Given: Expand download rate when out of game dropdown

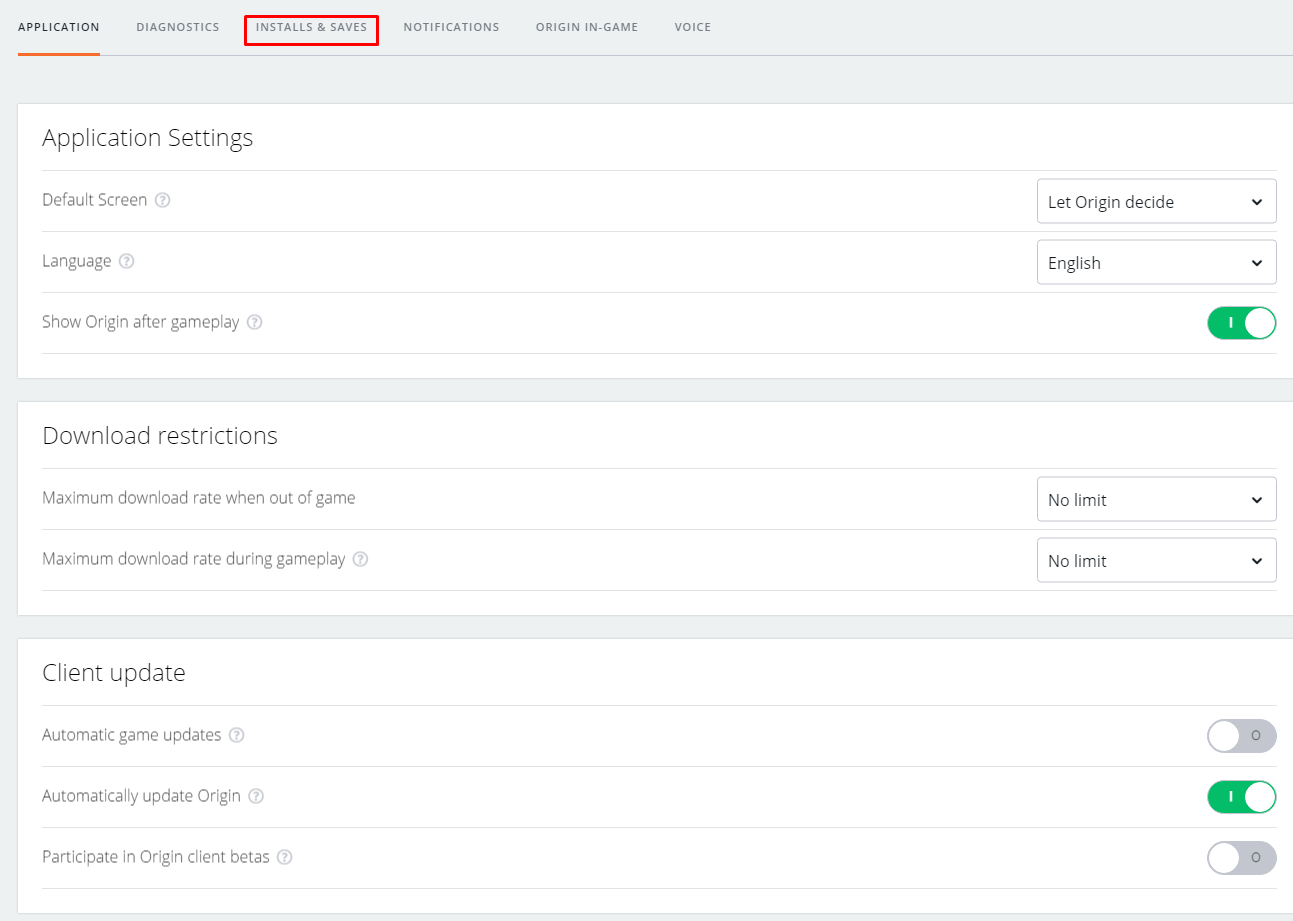Looking at the screenshot, I should tap(1157, 499).
